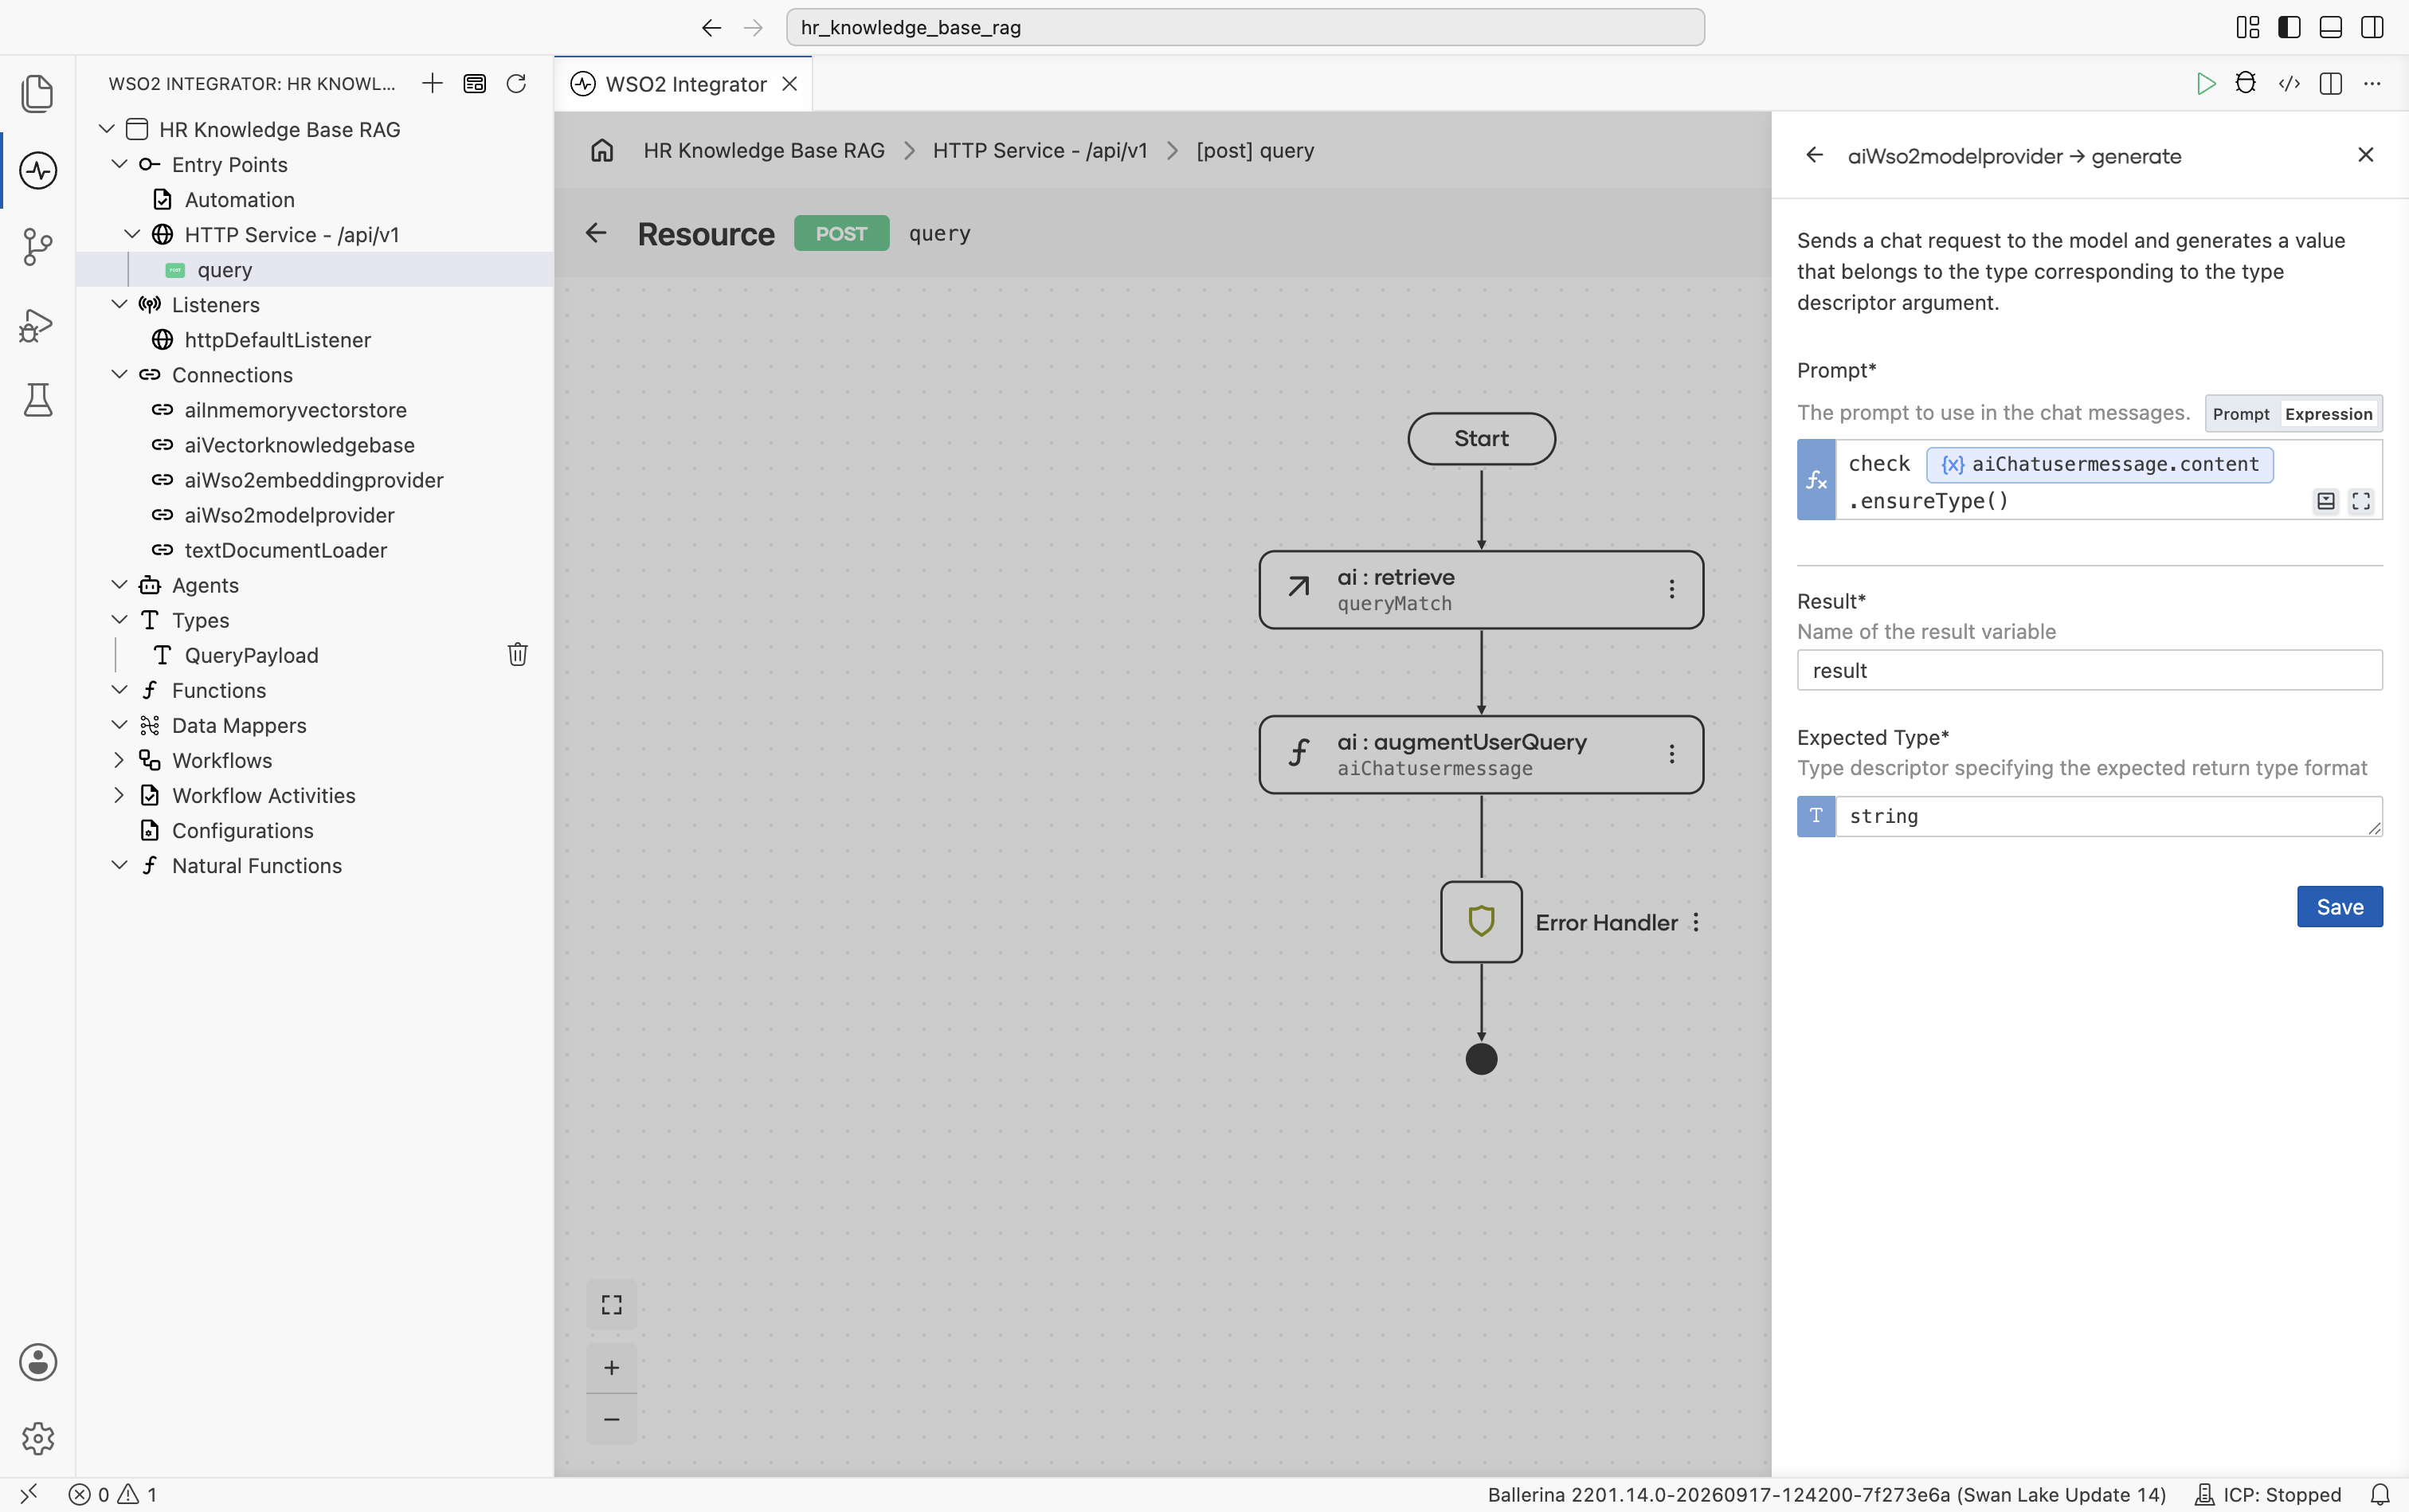
Task: Expand Workflows section
Action: 119,760
